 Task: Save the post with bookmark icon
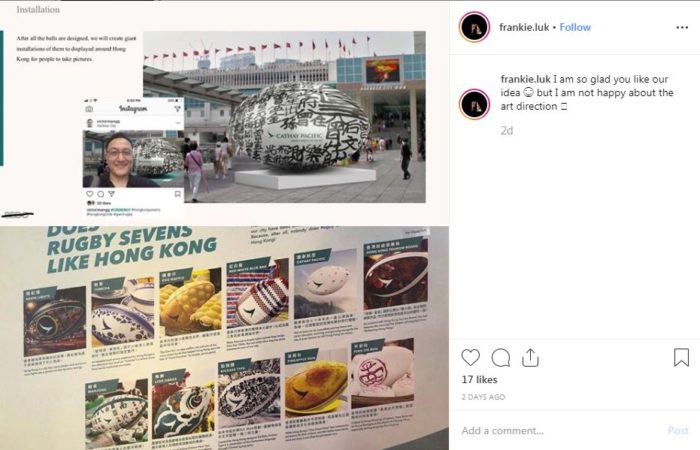tap(681, 358)
